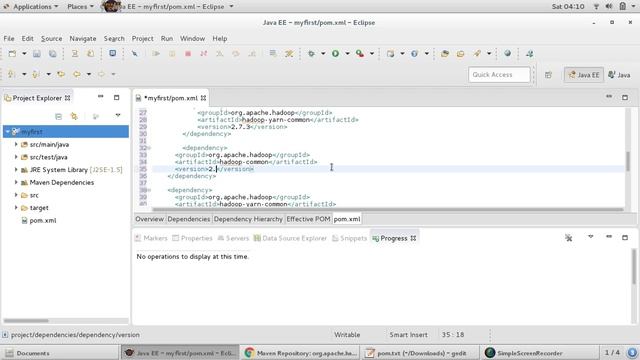The width and height of the screenshot is (640, 360).
Task: Click the Save toolbar icon
Action: pyautogui.click(x=37, y=53)
